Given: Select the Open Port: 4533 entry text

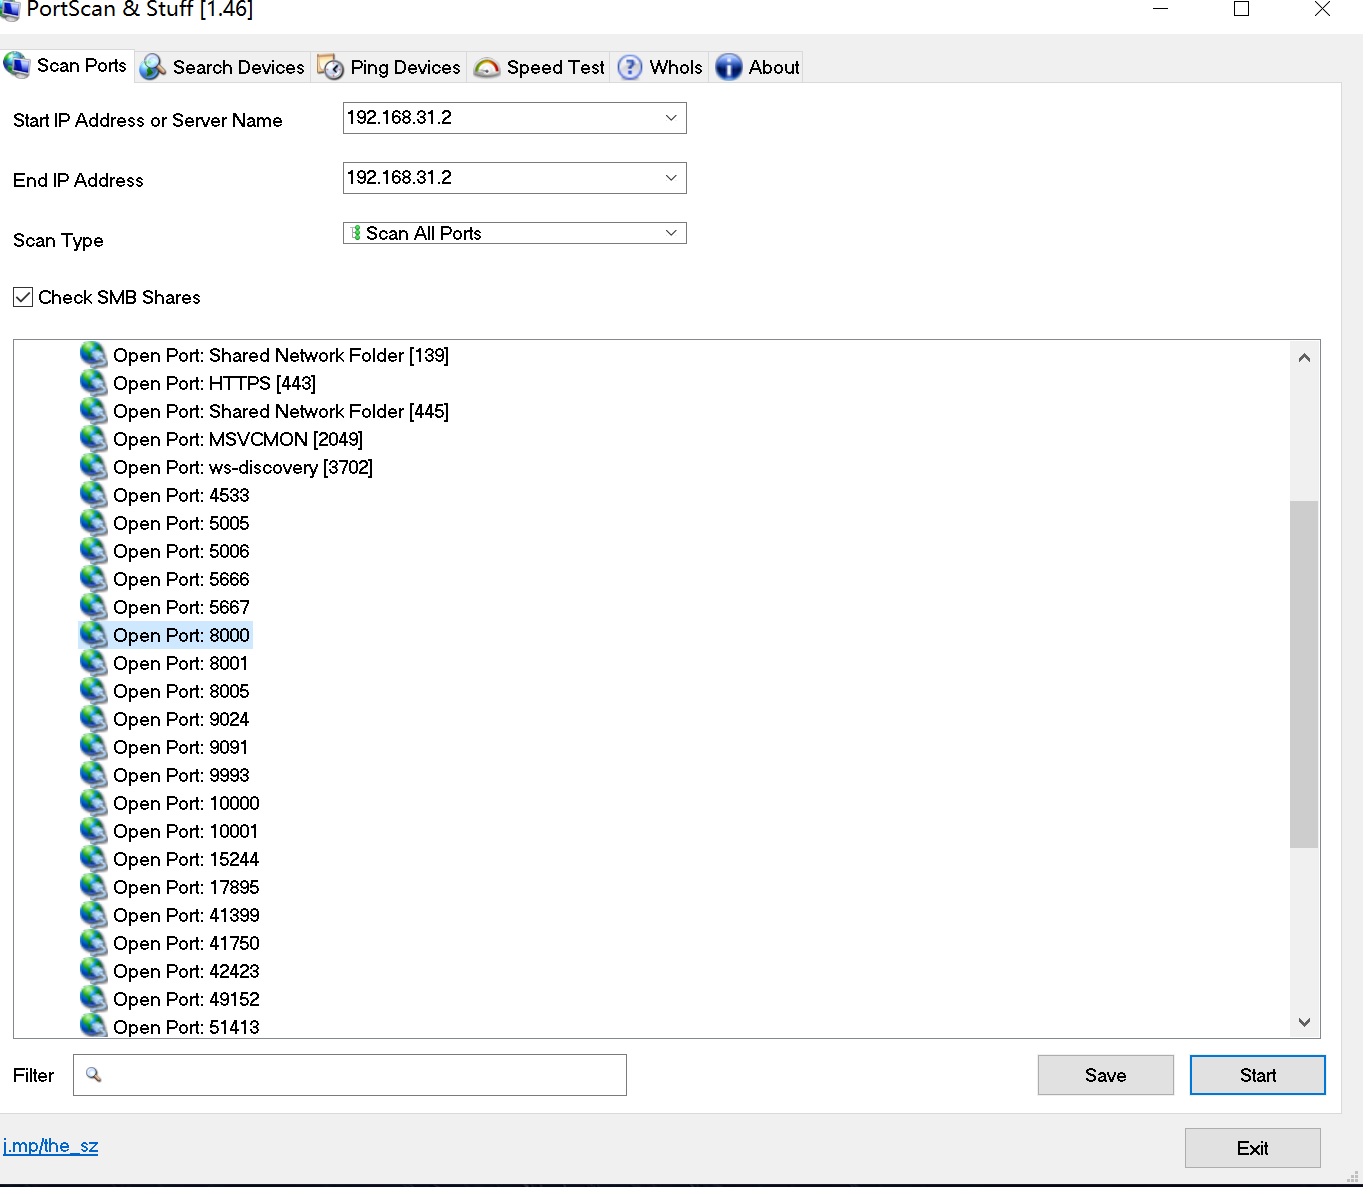Looking at the screenshot, I should (181, 495).
